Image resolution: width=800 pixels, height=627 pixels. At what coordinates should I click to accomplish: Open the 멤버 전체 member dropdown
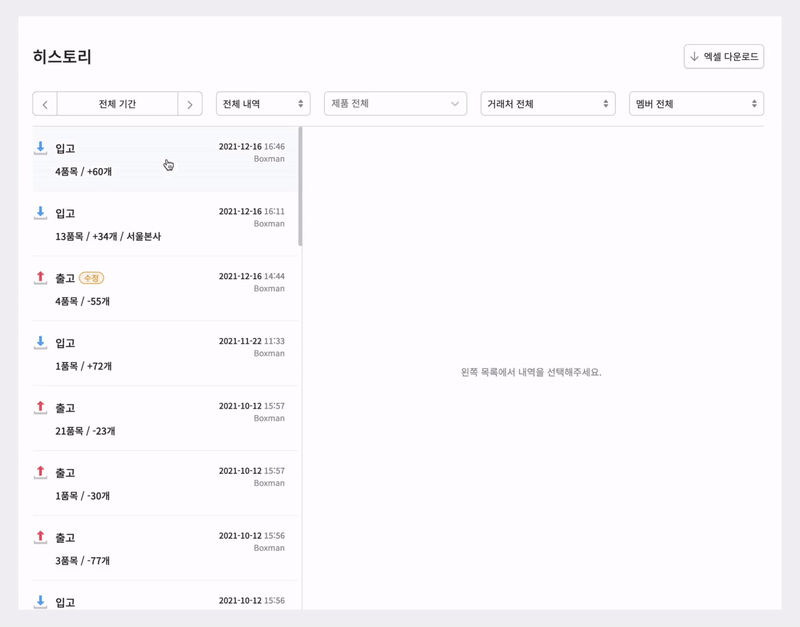tap(696, 104)
